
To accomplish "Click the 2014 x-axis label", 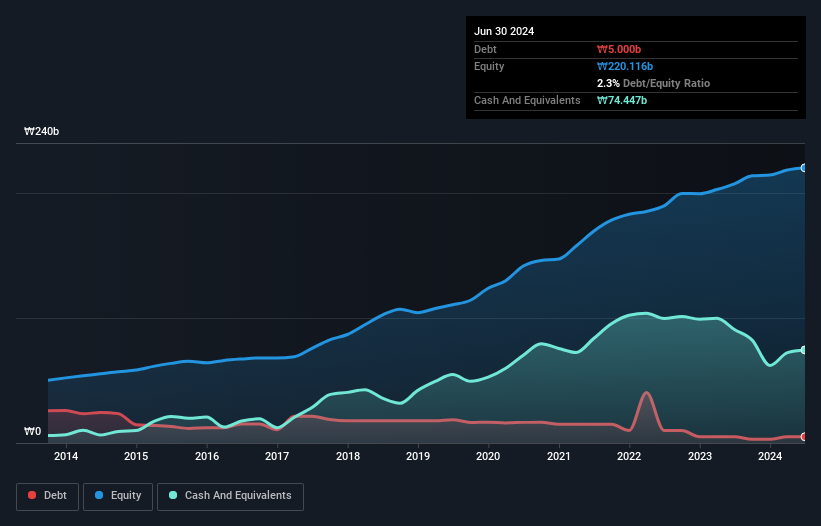I will coord(66,456).
